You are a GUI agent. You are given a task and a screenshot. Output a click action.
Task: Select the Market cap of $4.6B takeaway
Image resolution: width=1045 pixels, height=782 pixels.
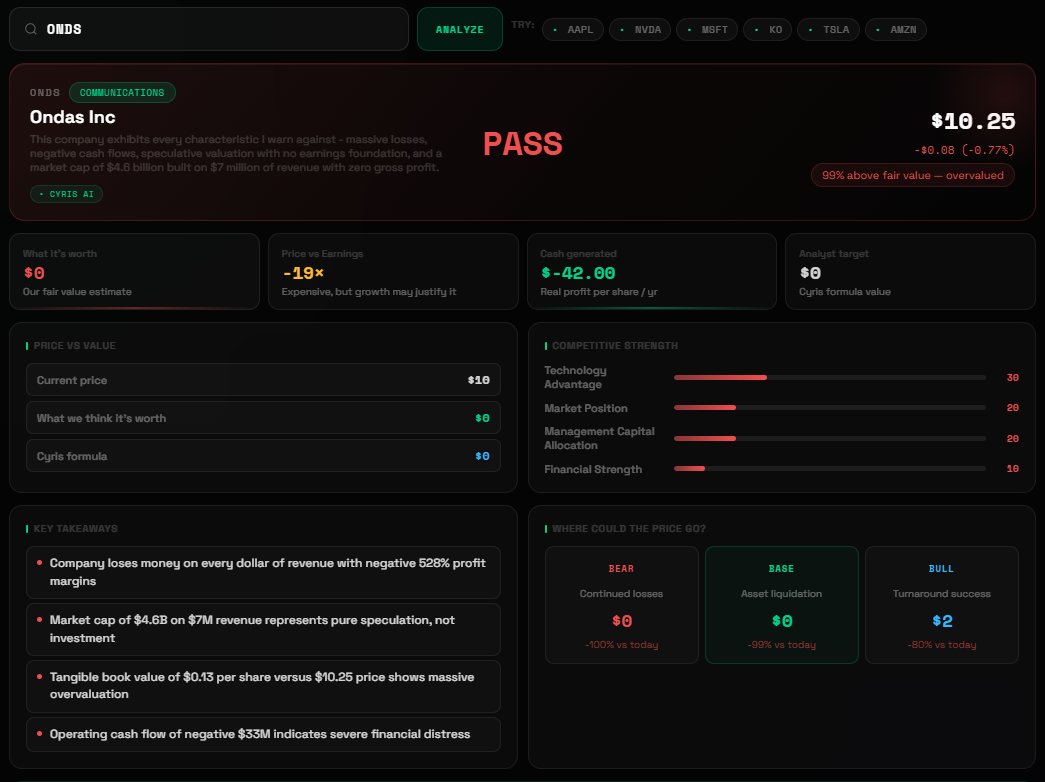point(263,629)
